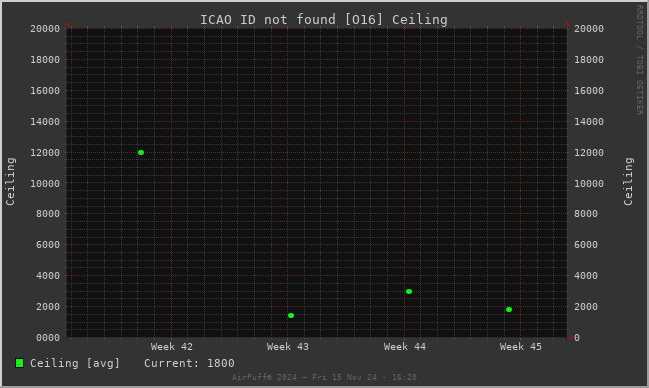
Task: Select the green dot near Week 43
Action: click(x=291, y=316)
